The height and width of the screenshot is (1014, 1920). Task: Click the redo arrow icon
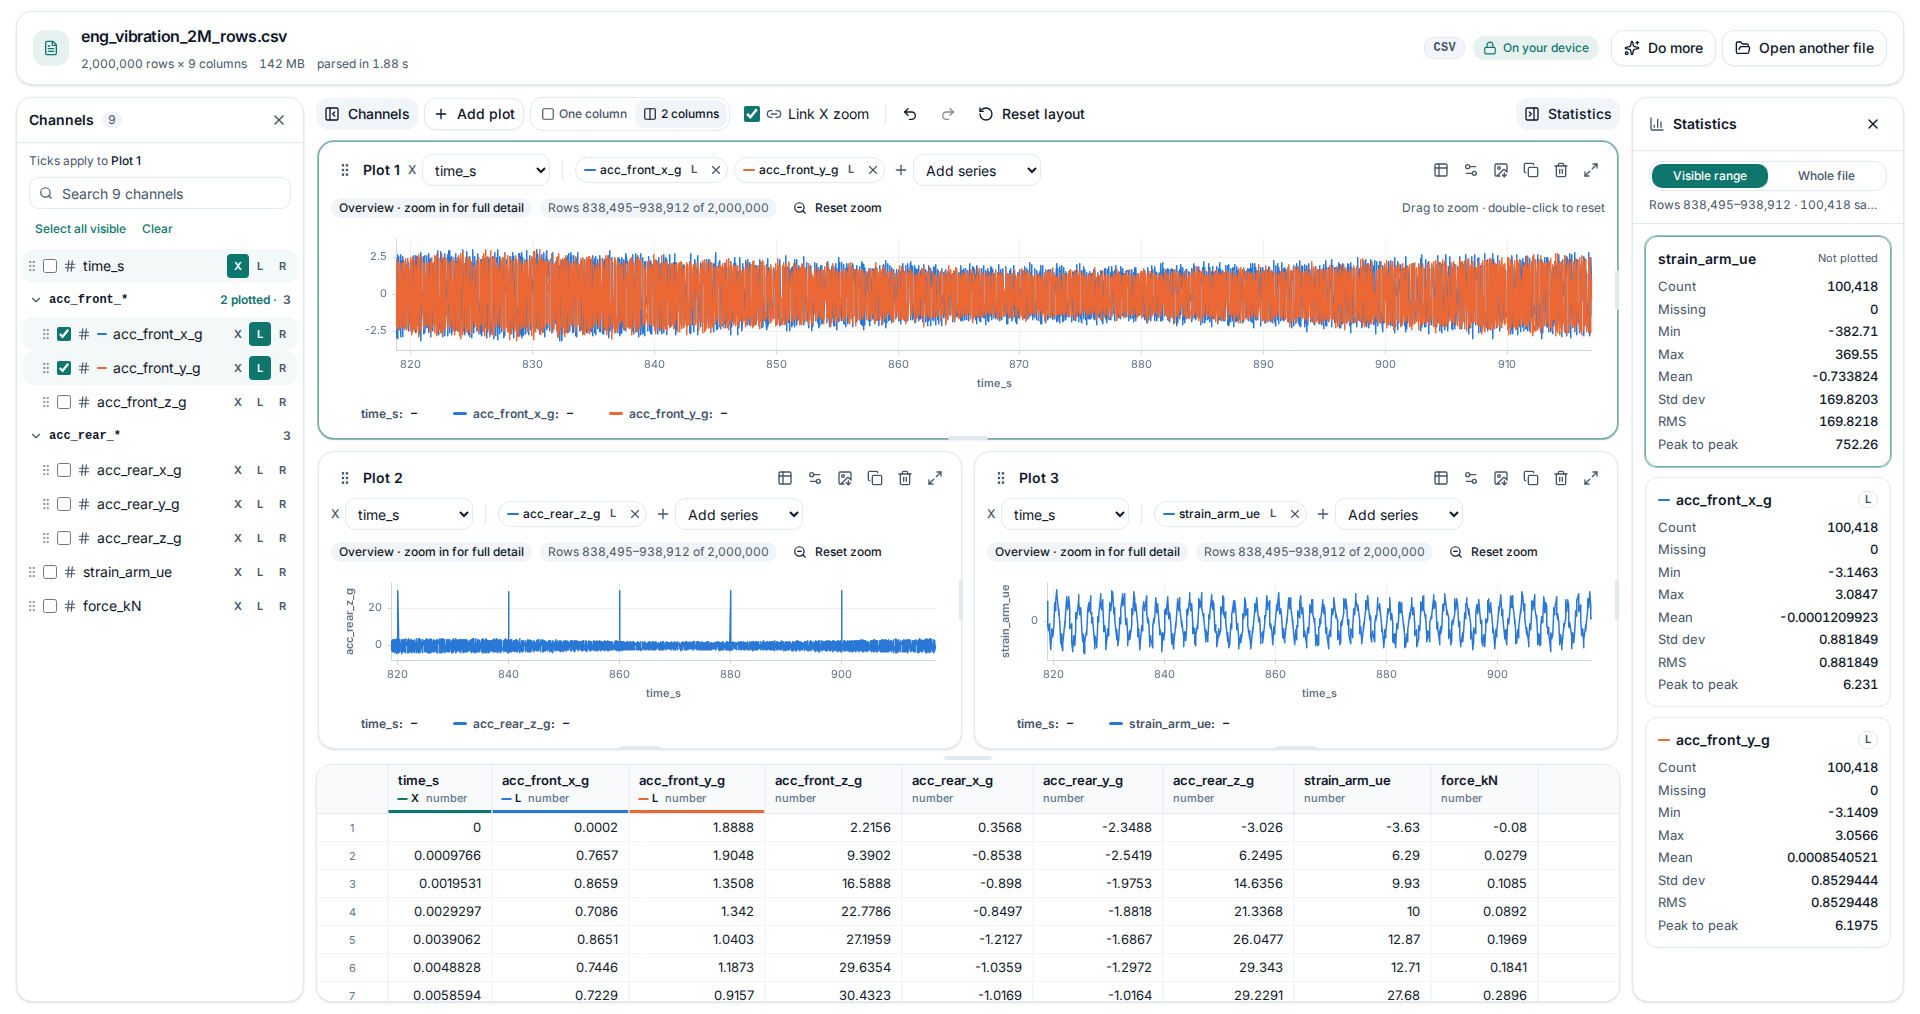tap(948, 114)
